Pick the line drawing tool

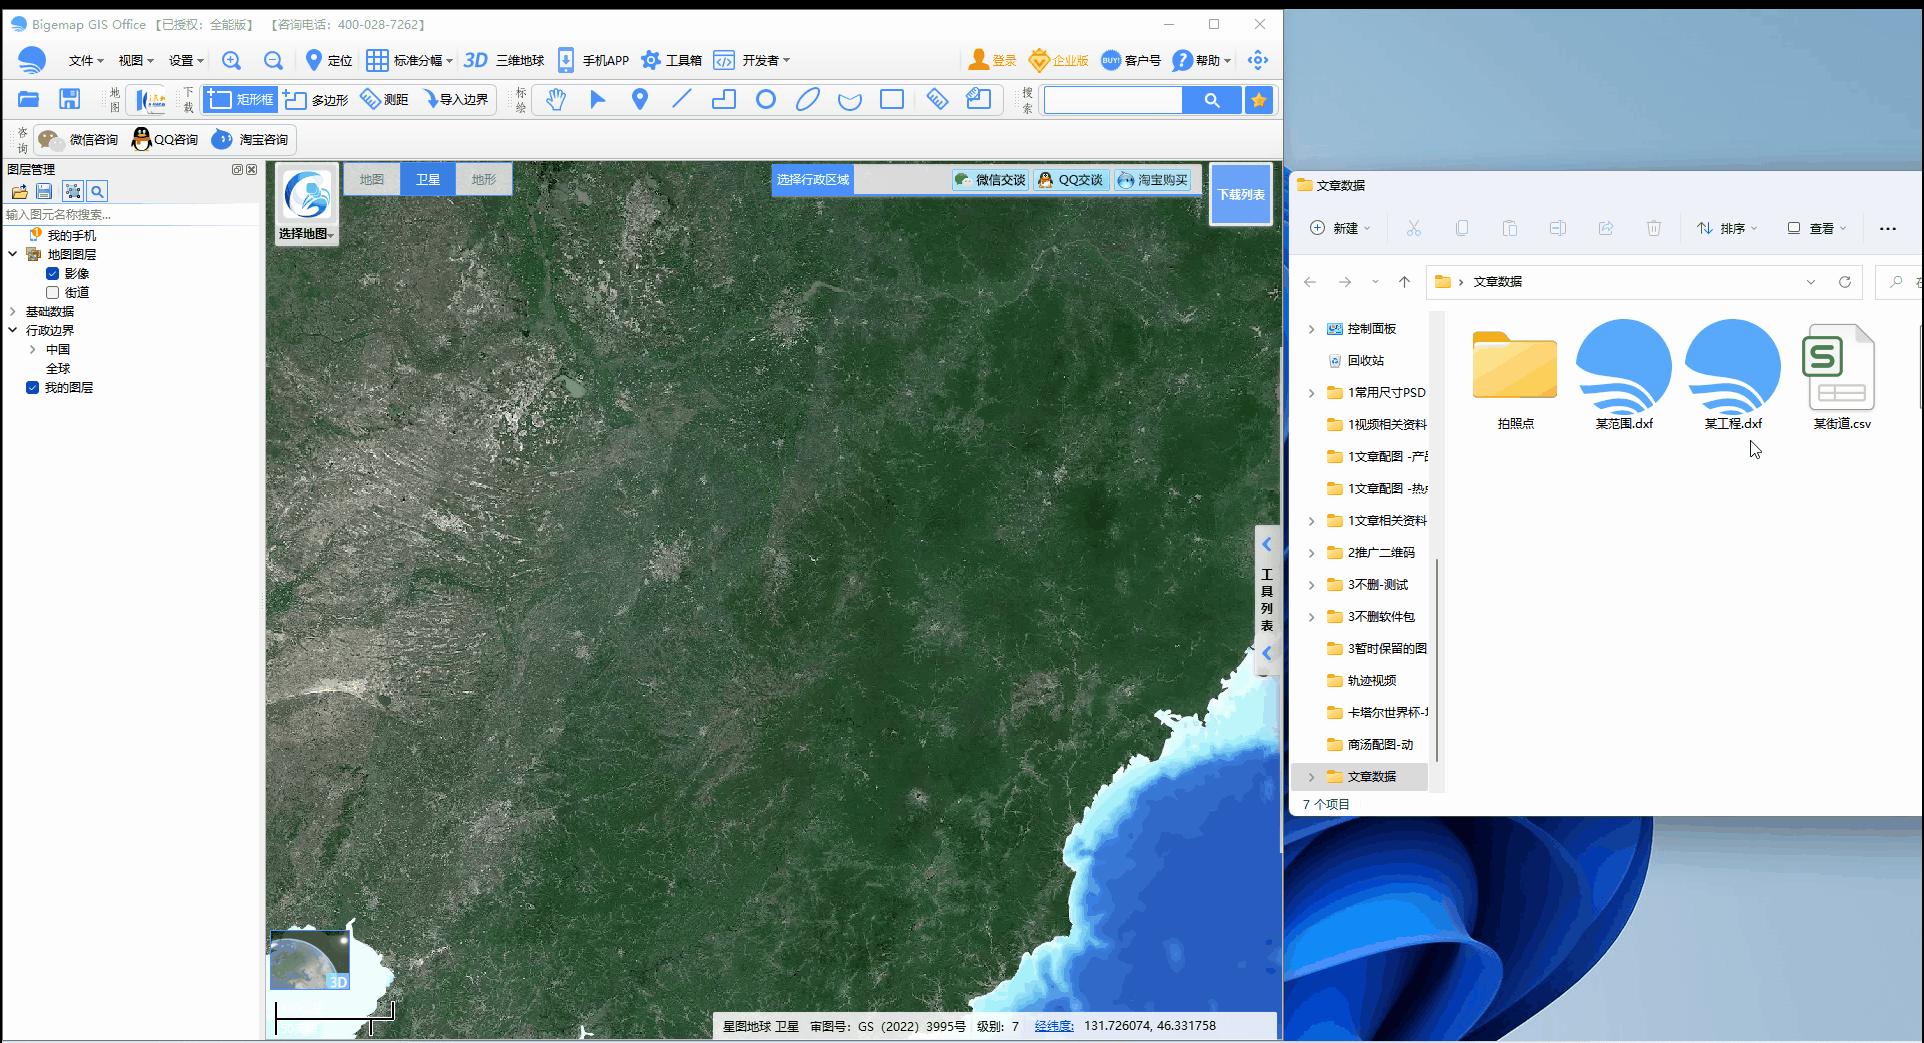pyautogui.click(x=682, y=99)
